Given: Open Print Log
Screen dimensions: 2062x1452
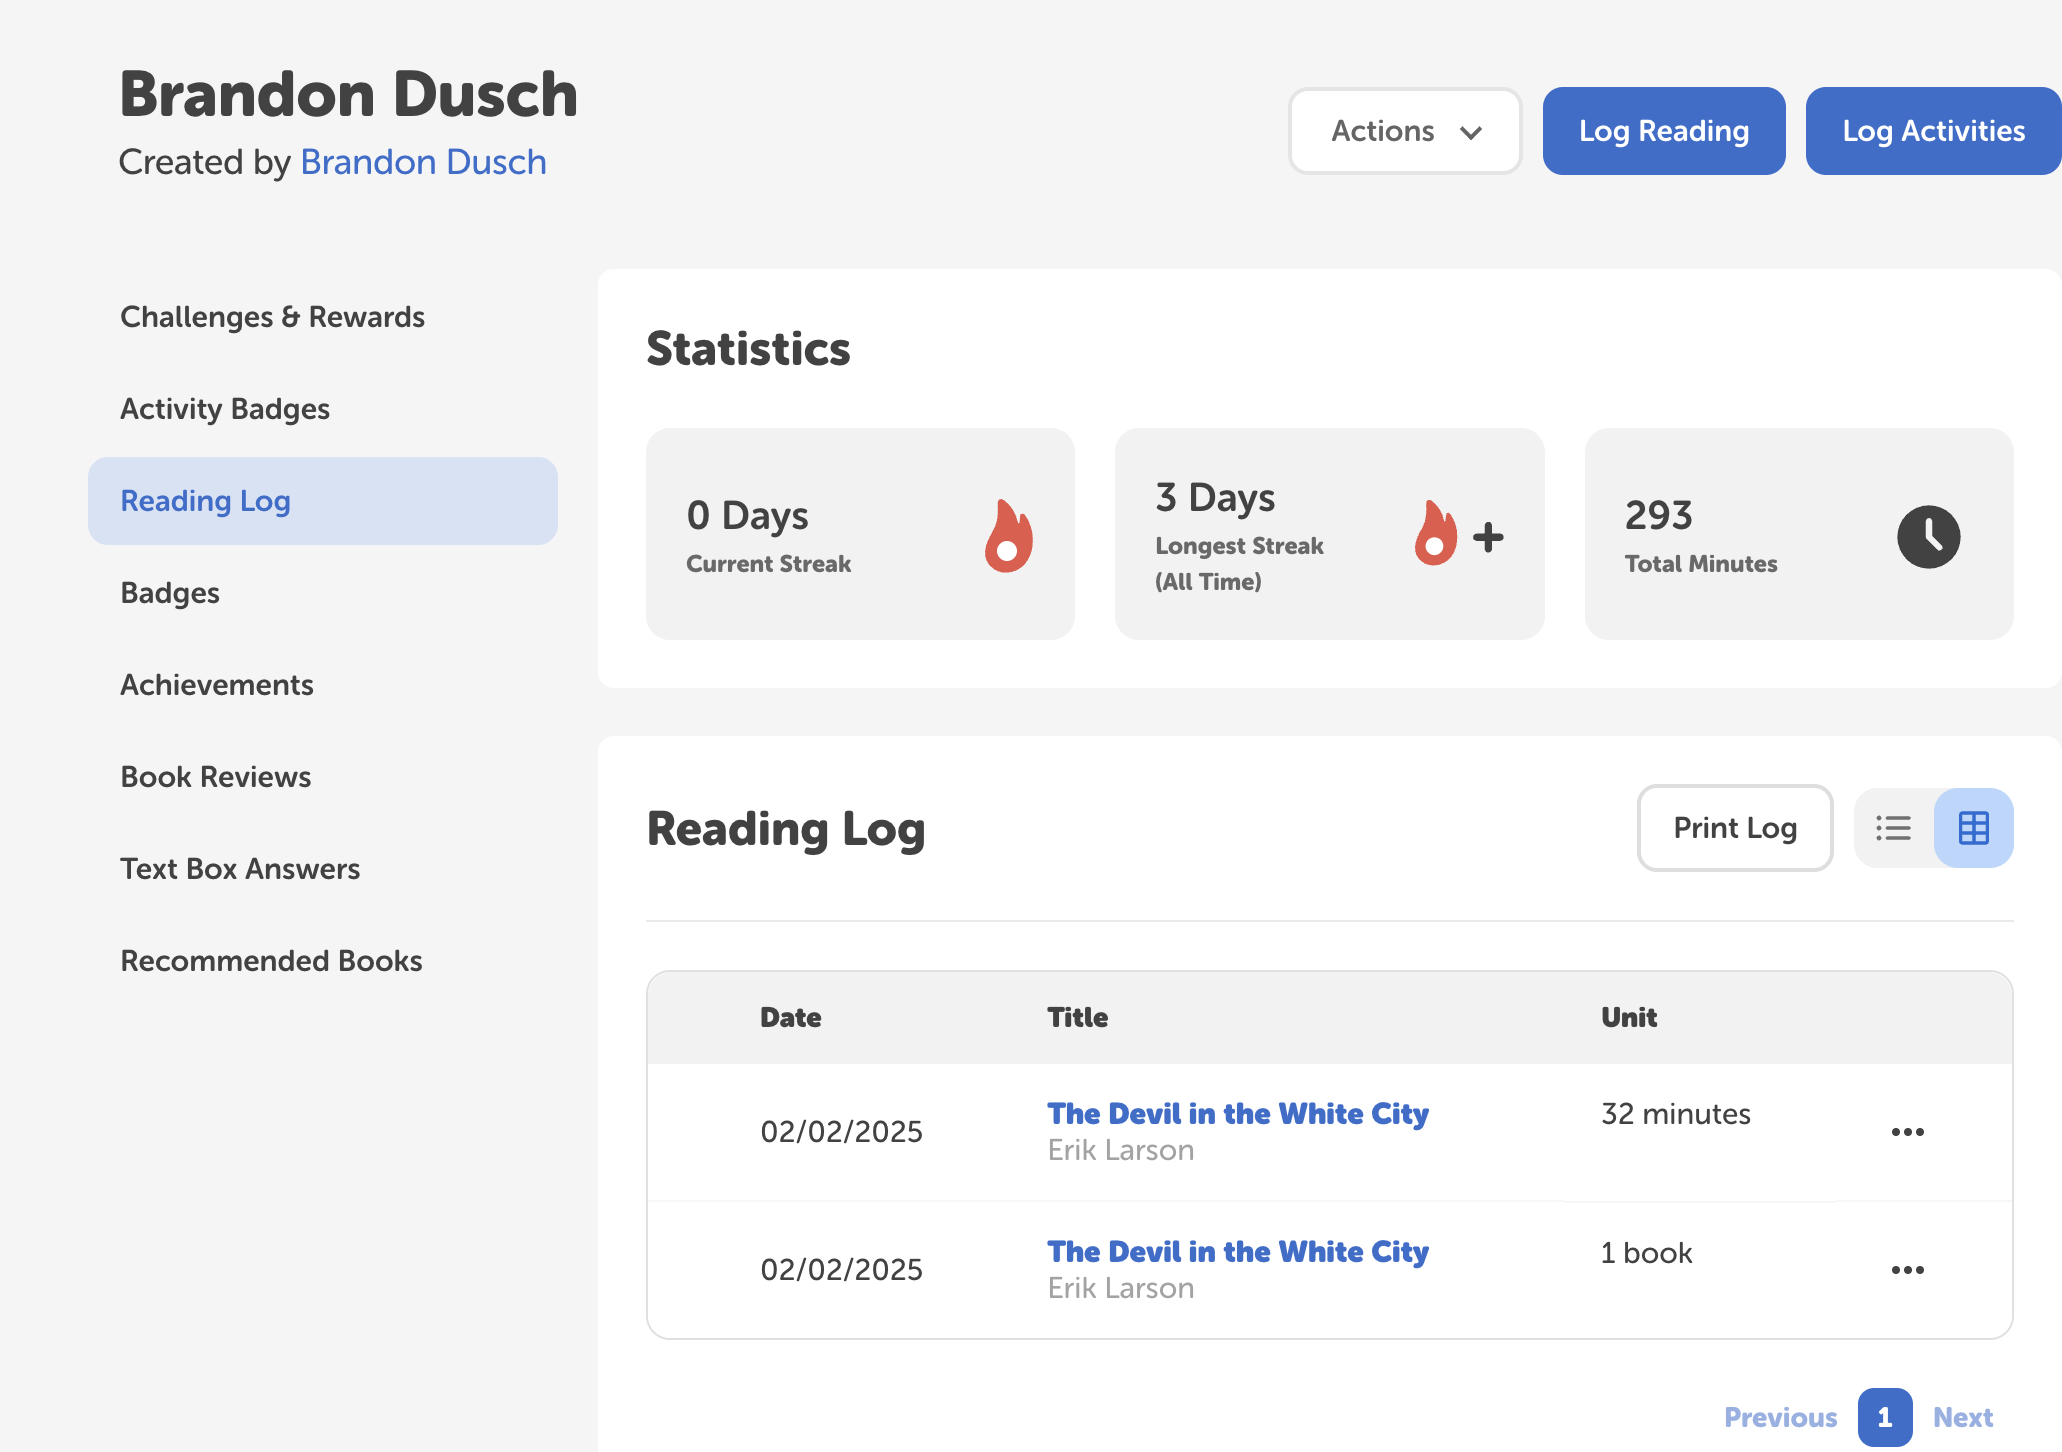Looking at the screenshot, I should click(x=1734, y=827).
